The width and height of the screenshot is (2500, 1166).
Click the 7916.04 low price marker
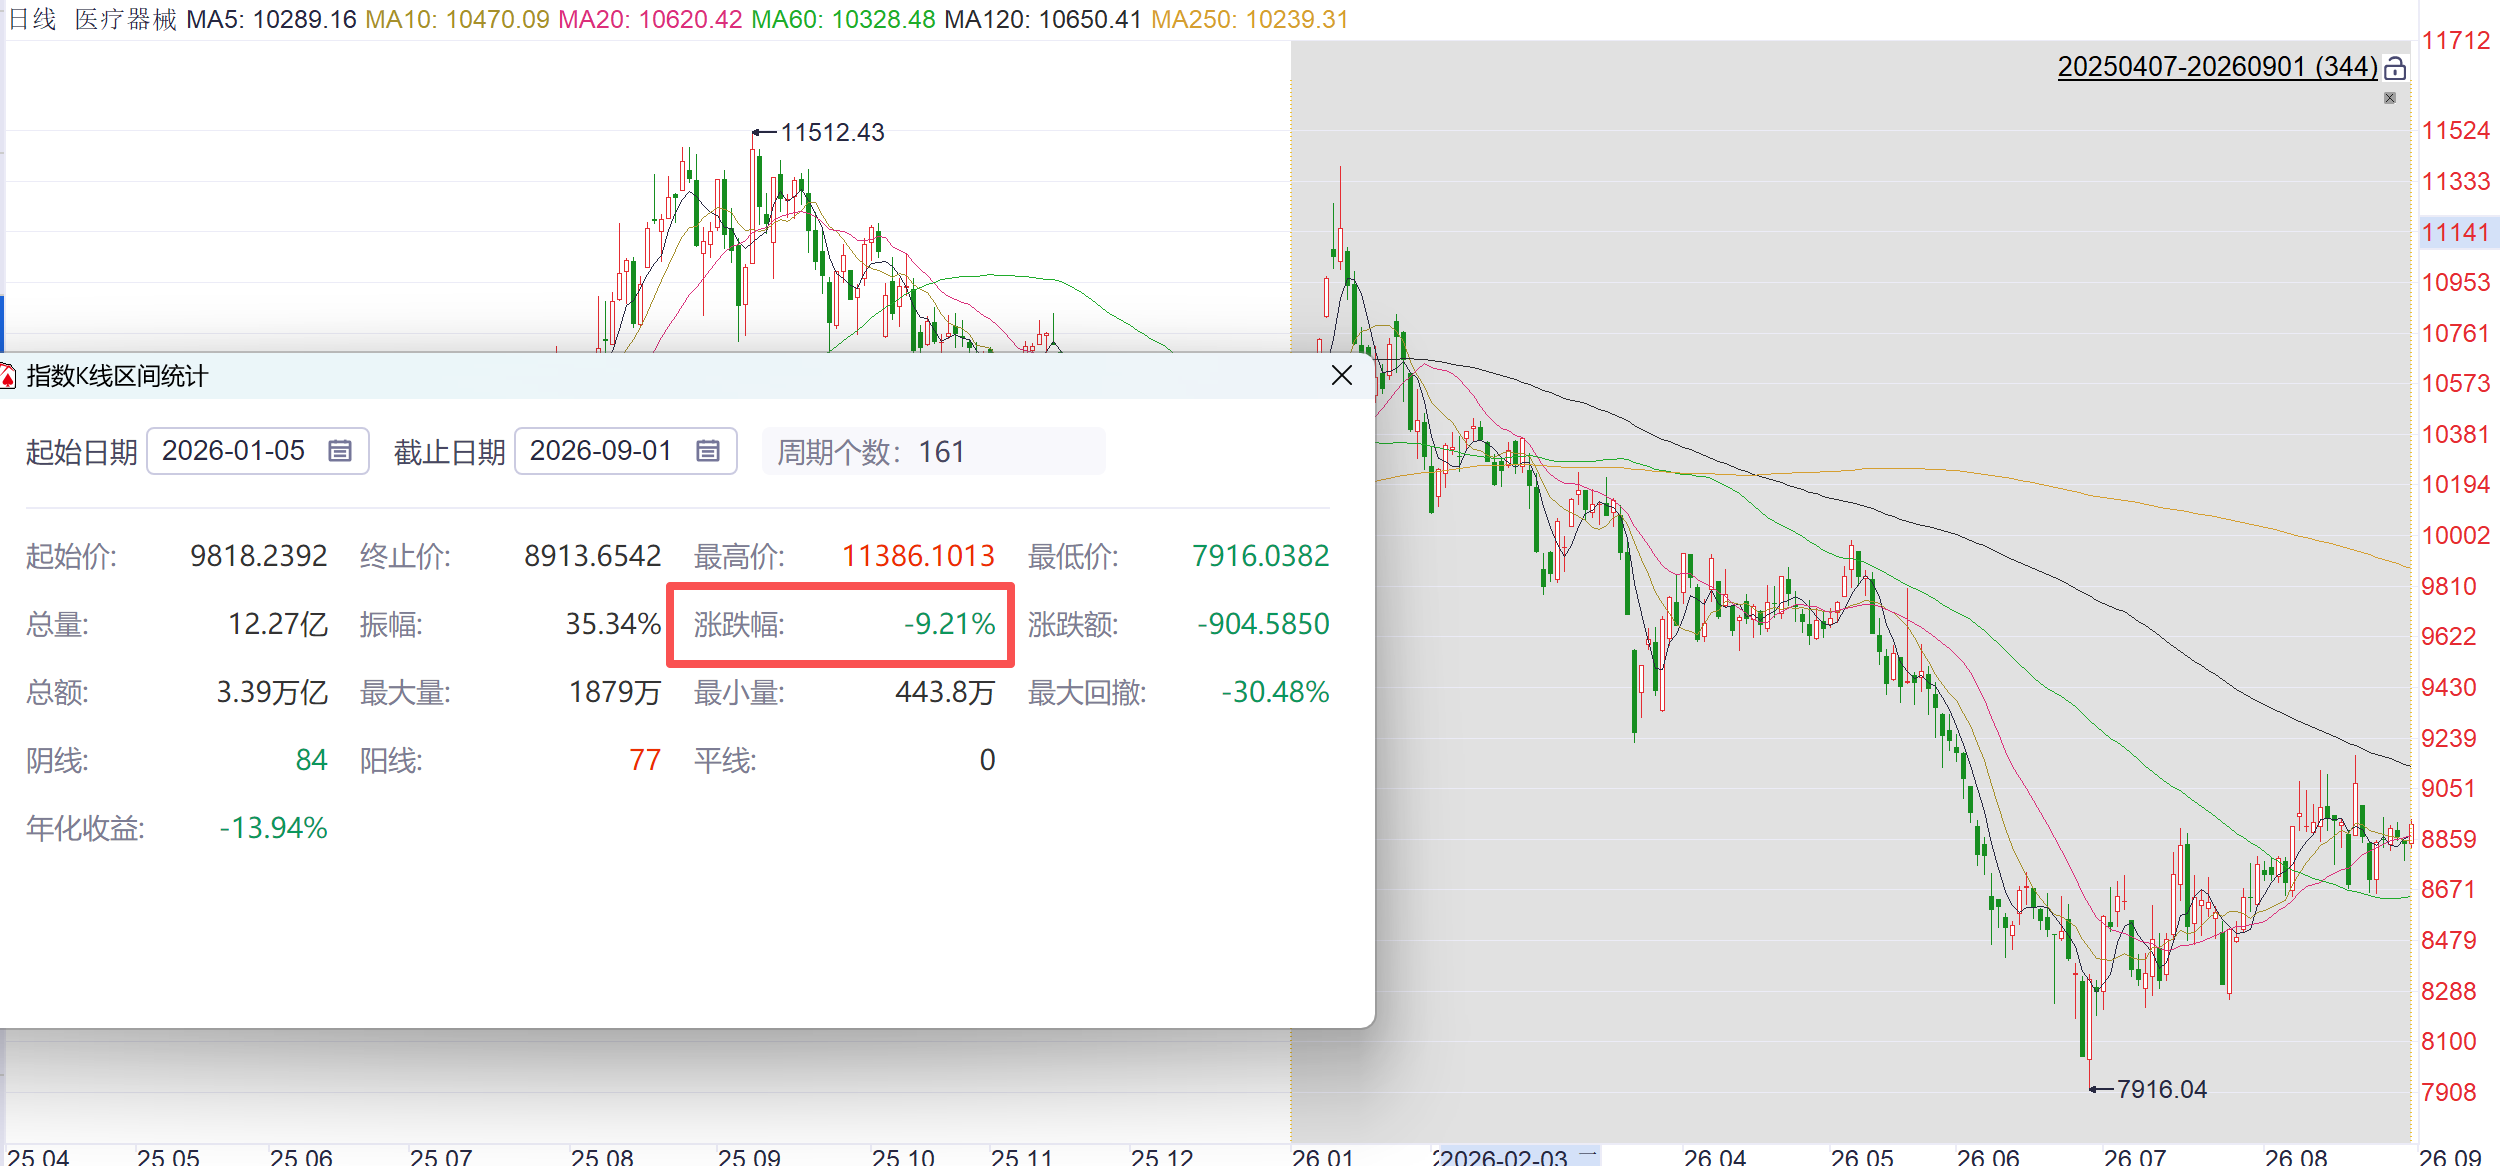pos(2161,1089)
